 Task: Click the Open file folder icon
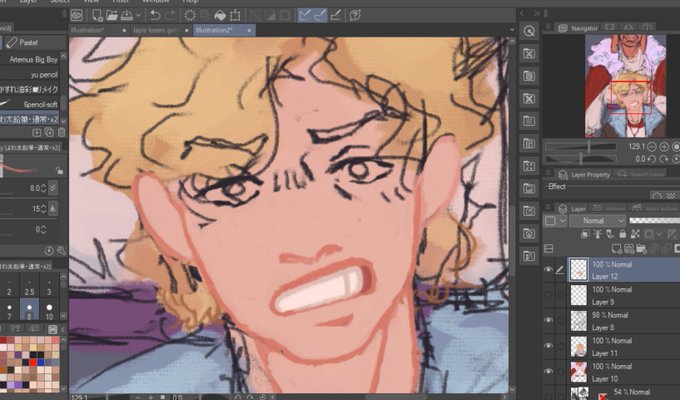pyautogui.click(x=112, y=16)
